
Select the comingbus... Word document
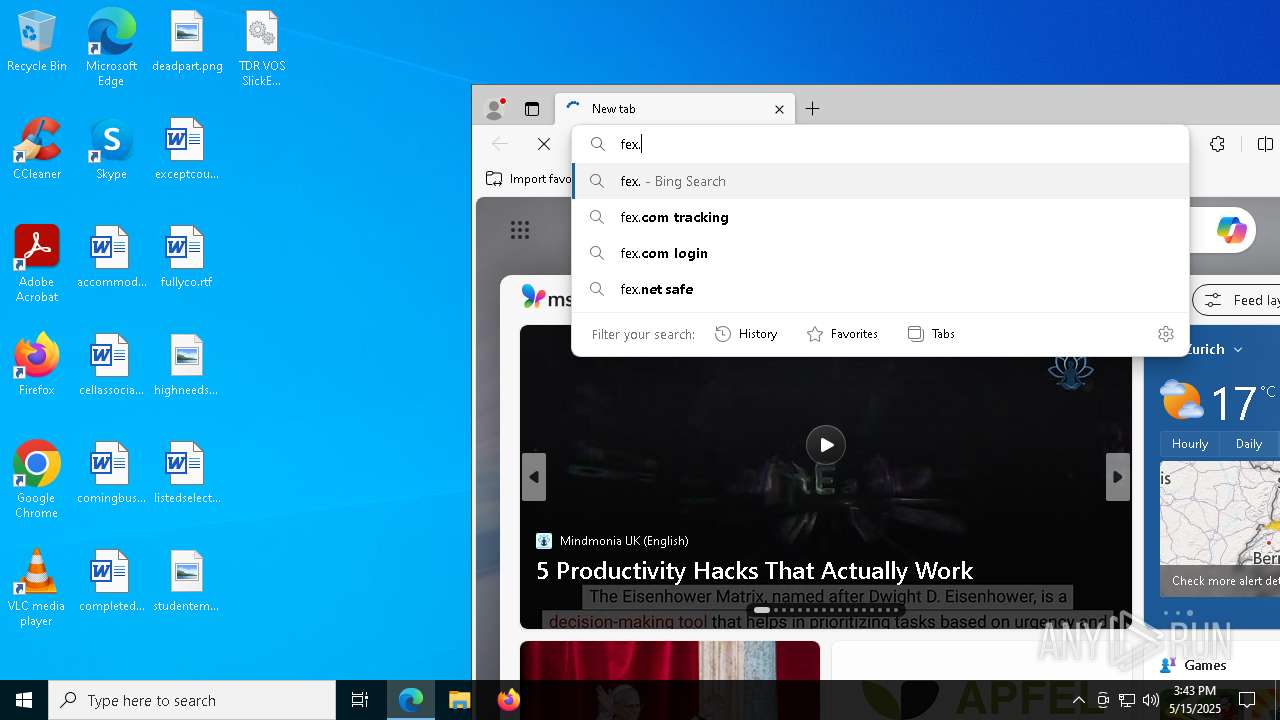[111, 474]
